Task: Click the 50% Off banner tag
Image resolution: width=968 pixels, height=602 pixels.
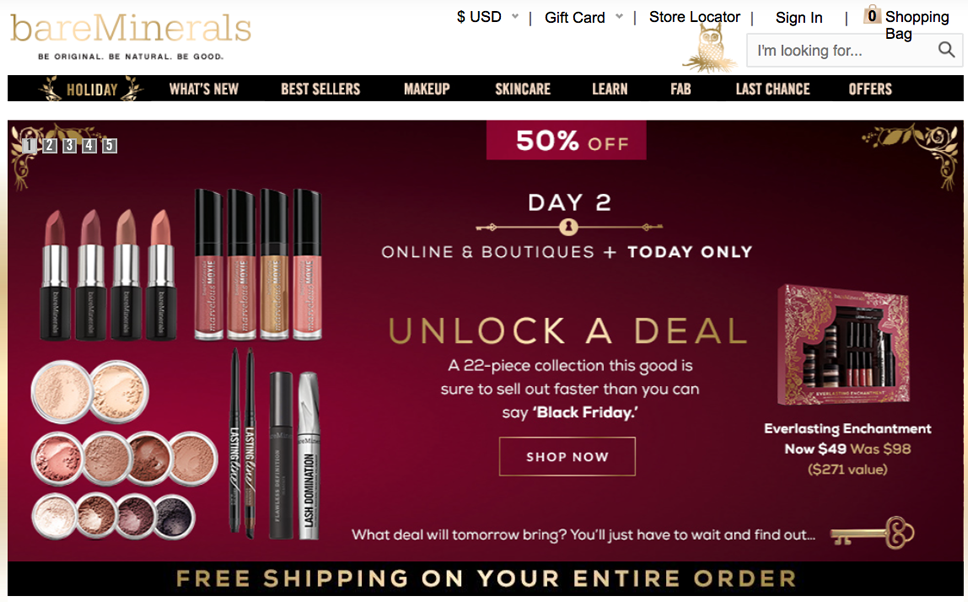Action: 566,140
